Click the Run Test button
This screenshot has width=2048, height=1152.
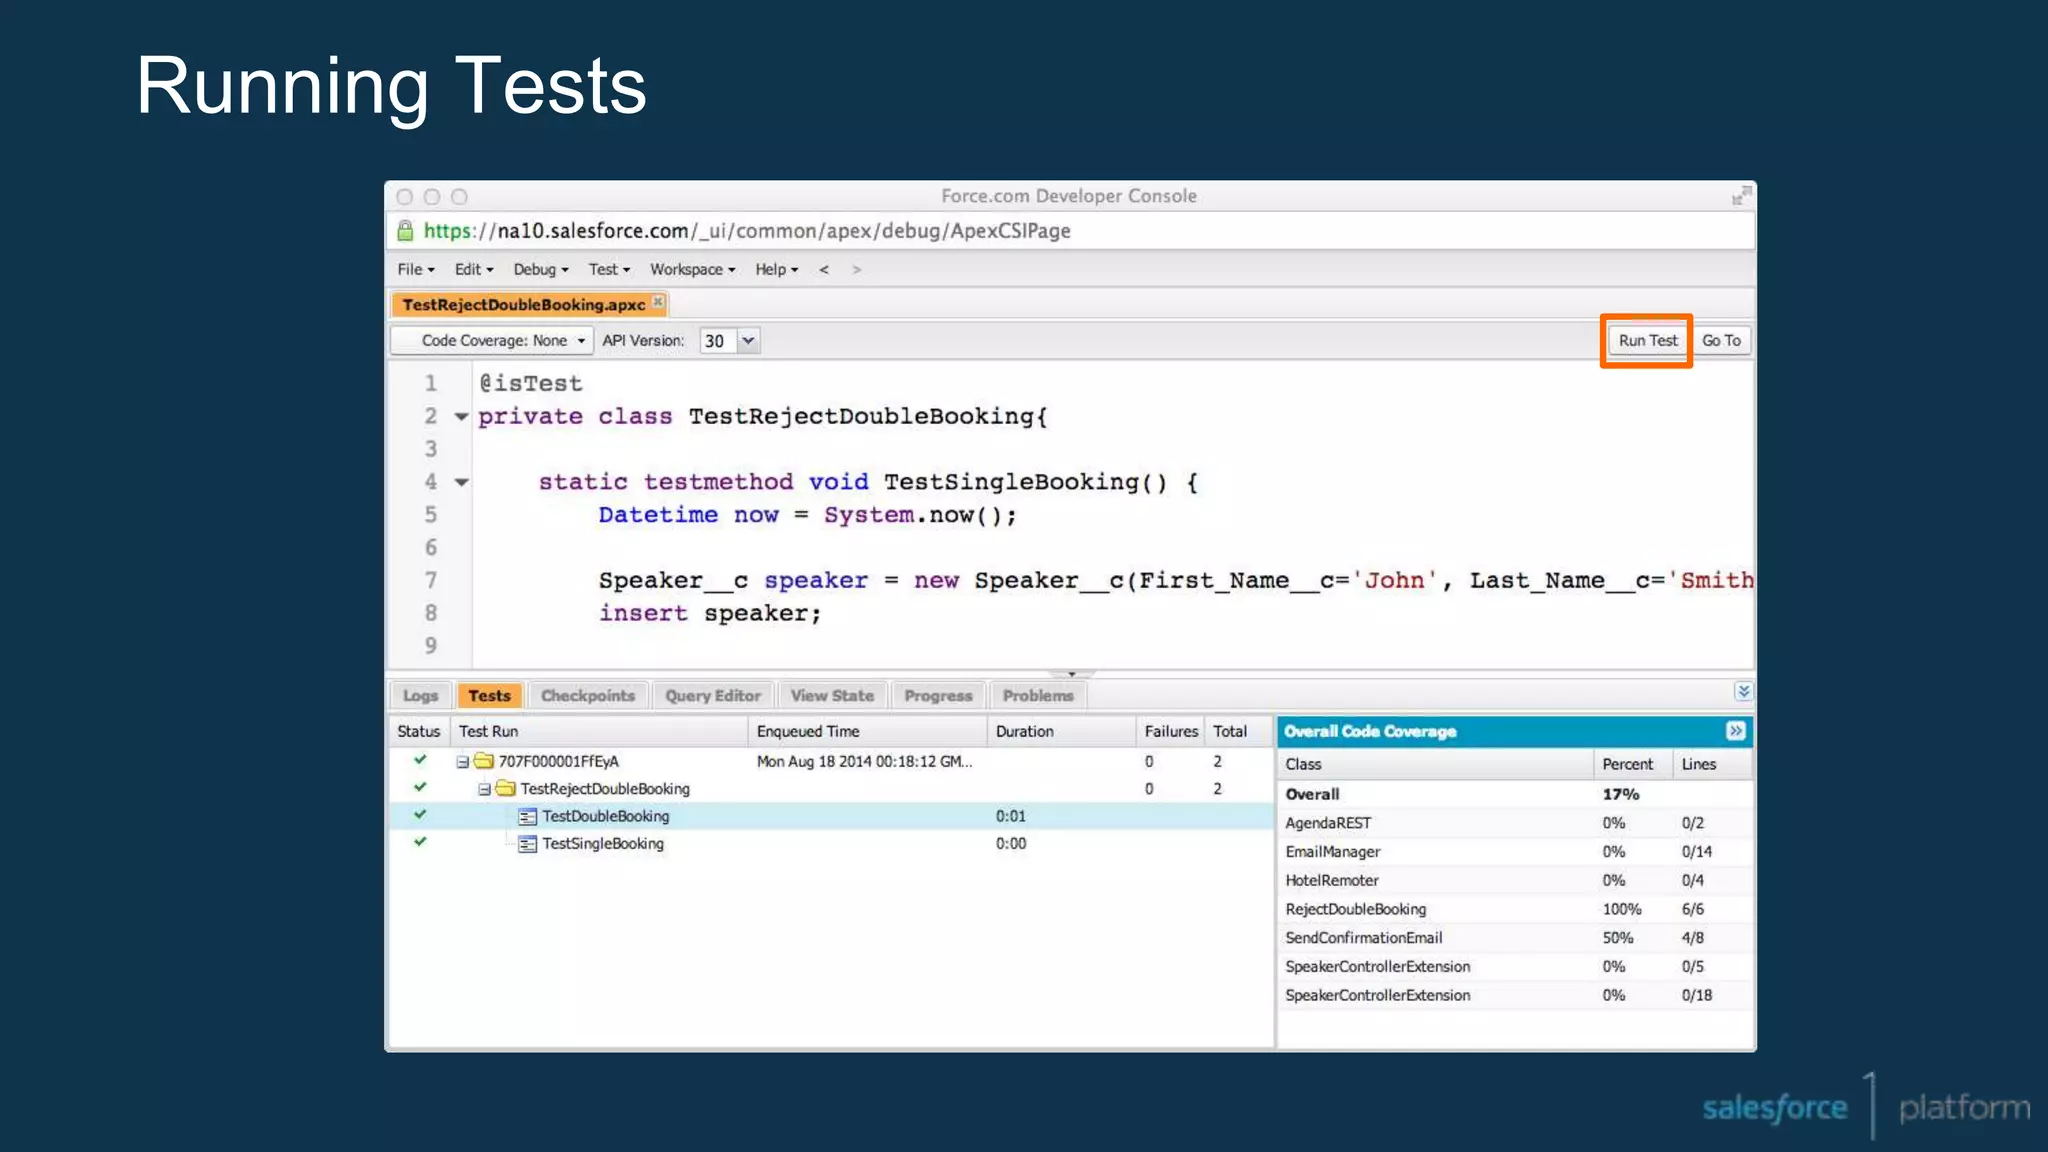pyautogui.click(x=1647, y=341)
